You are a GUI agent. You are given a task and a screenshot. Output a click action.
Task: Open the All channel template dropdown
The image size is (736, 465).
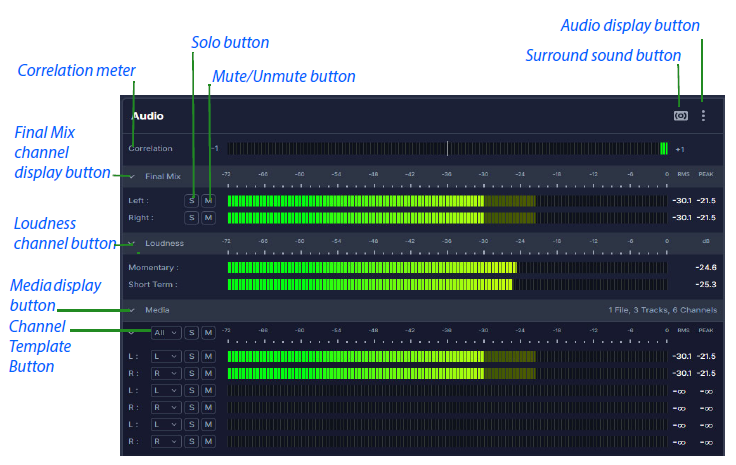(x=166, y=333)
